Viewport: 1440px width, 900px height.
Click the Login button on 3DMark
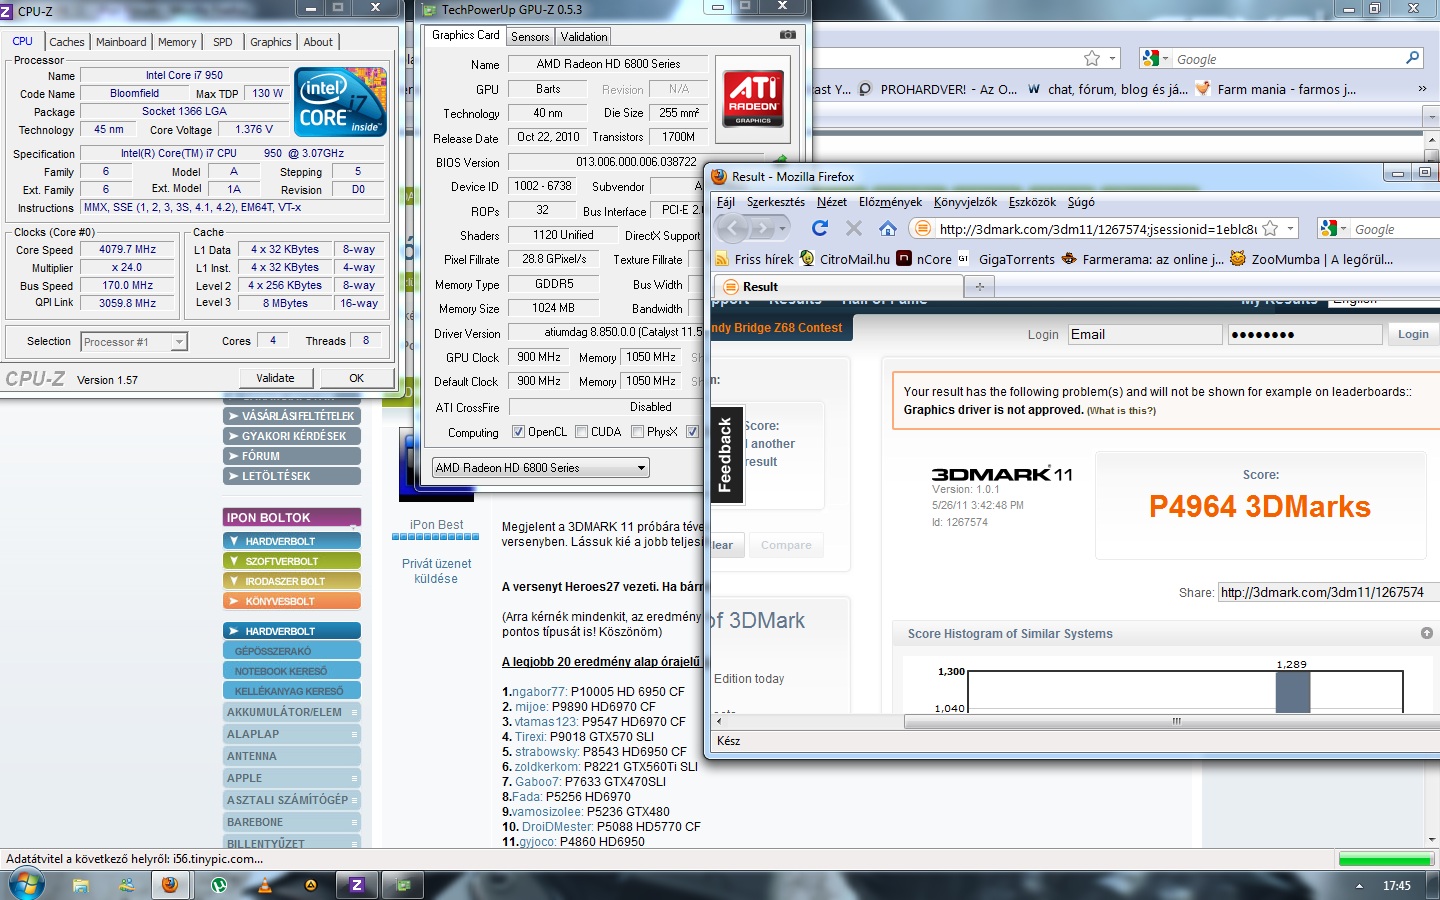pos(1413,334)
